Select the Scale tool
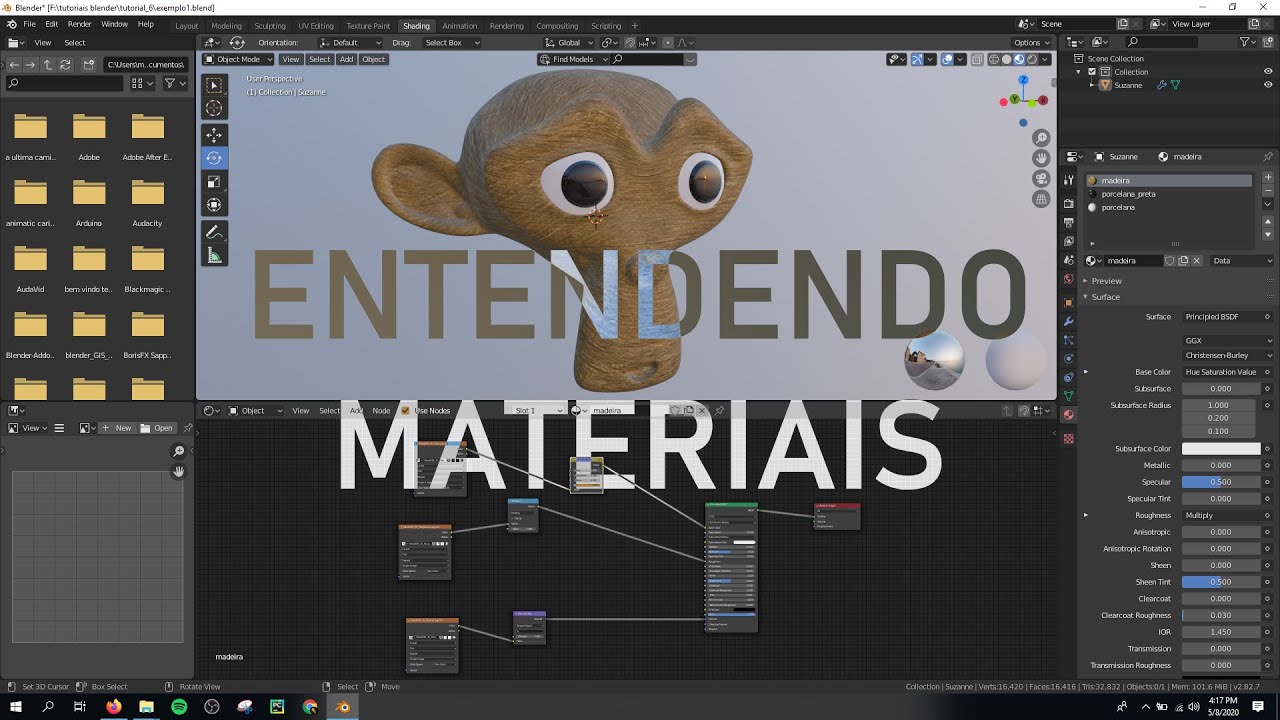 pos(214,181)
